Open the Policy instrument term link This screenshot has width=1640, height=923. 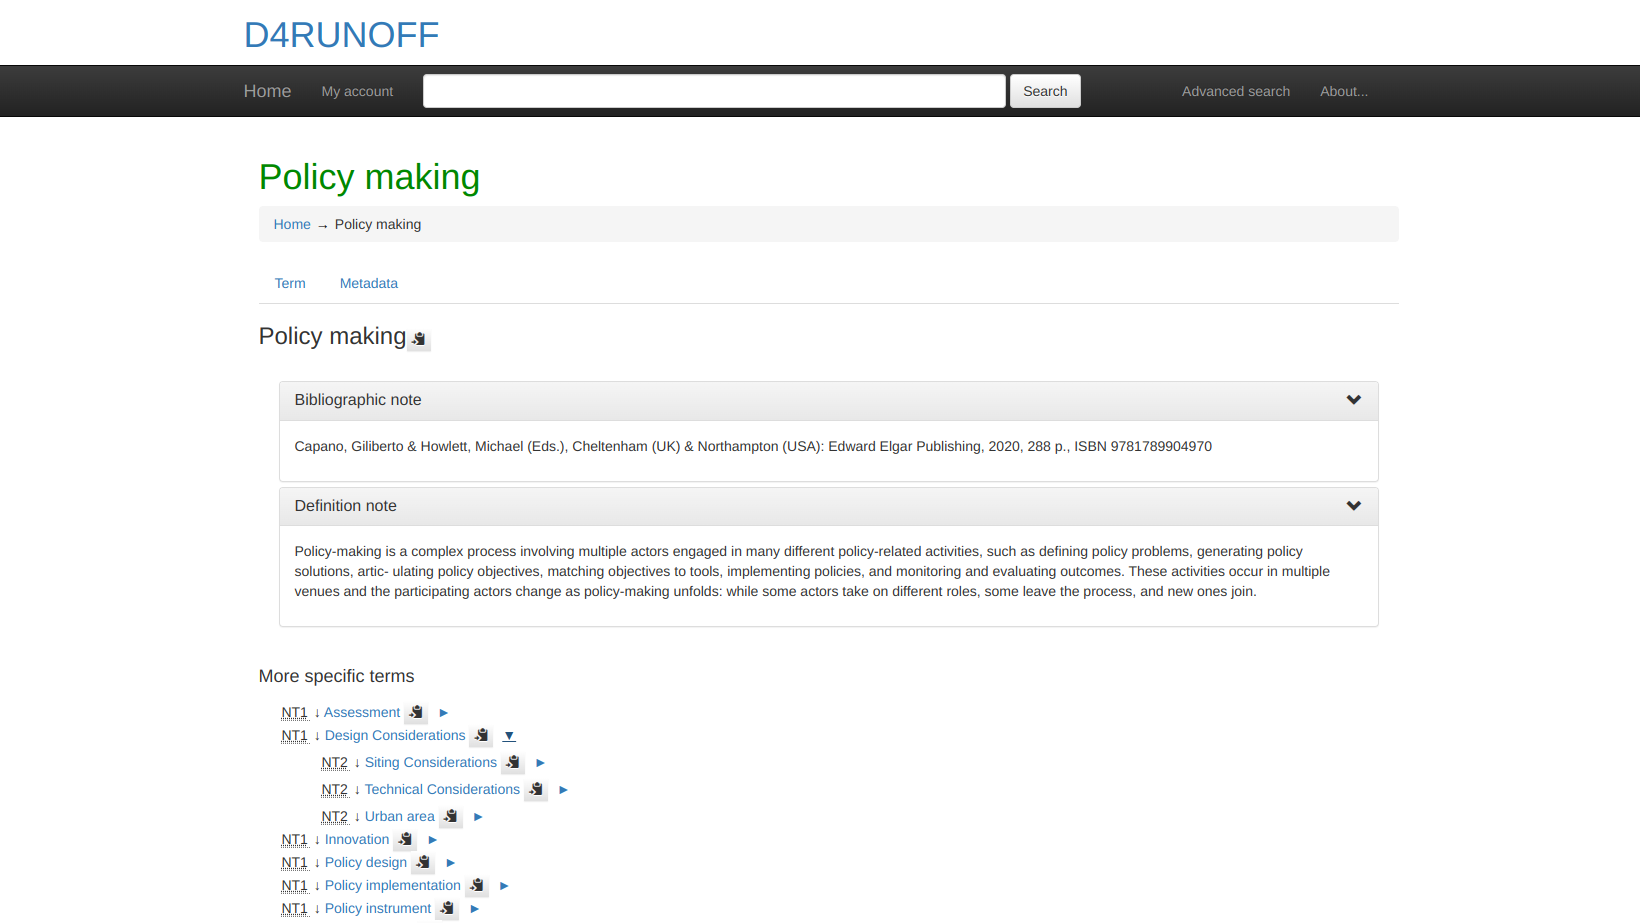[x=378, y=909]
